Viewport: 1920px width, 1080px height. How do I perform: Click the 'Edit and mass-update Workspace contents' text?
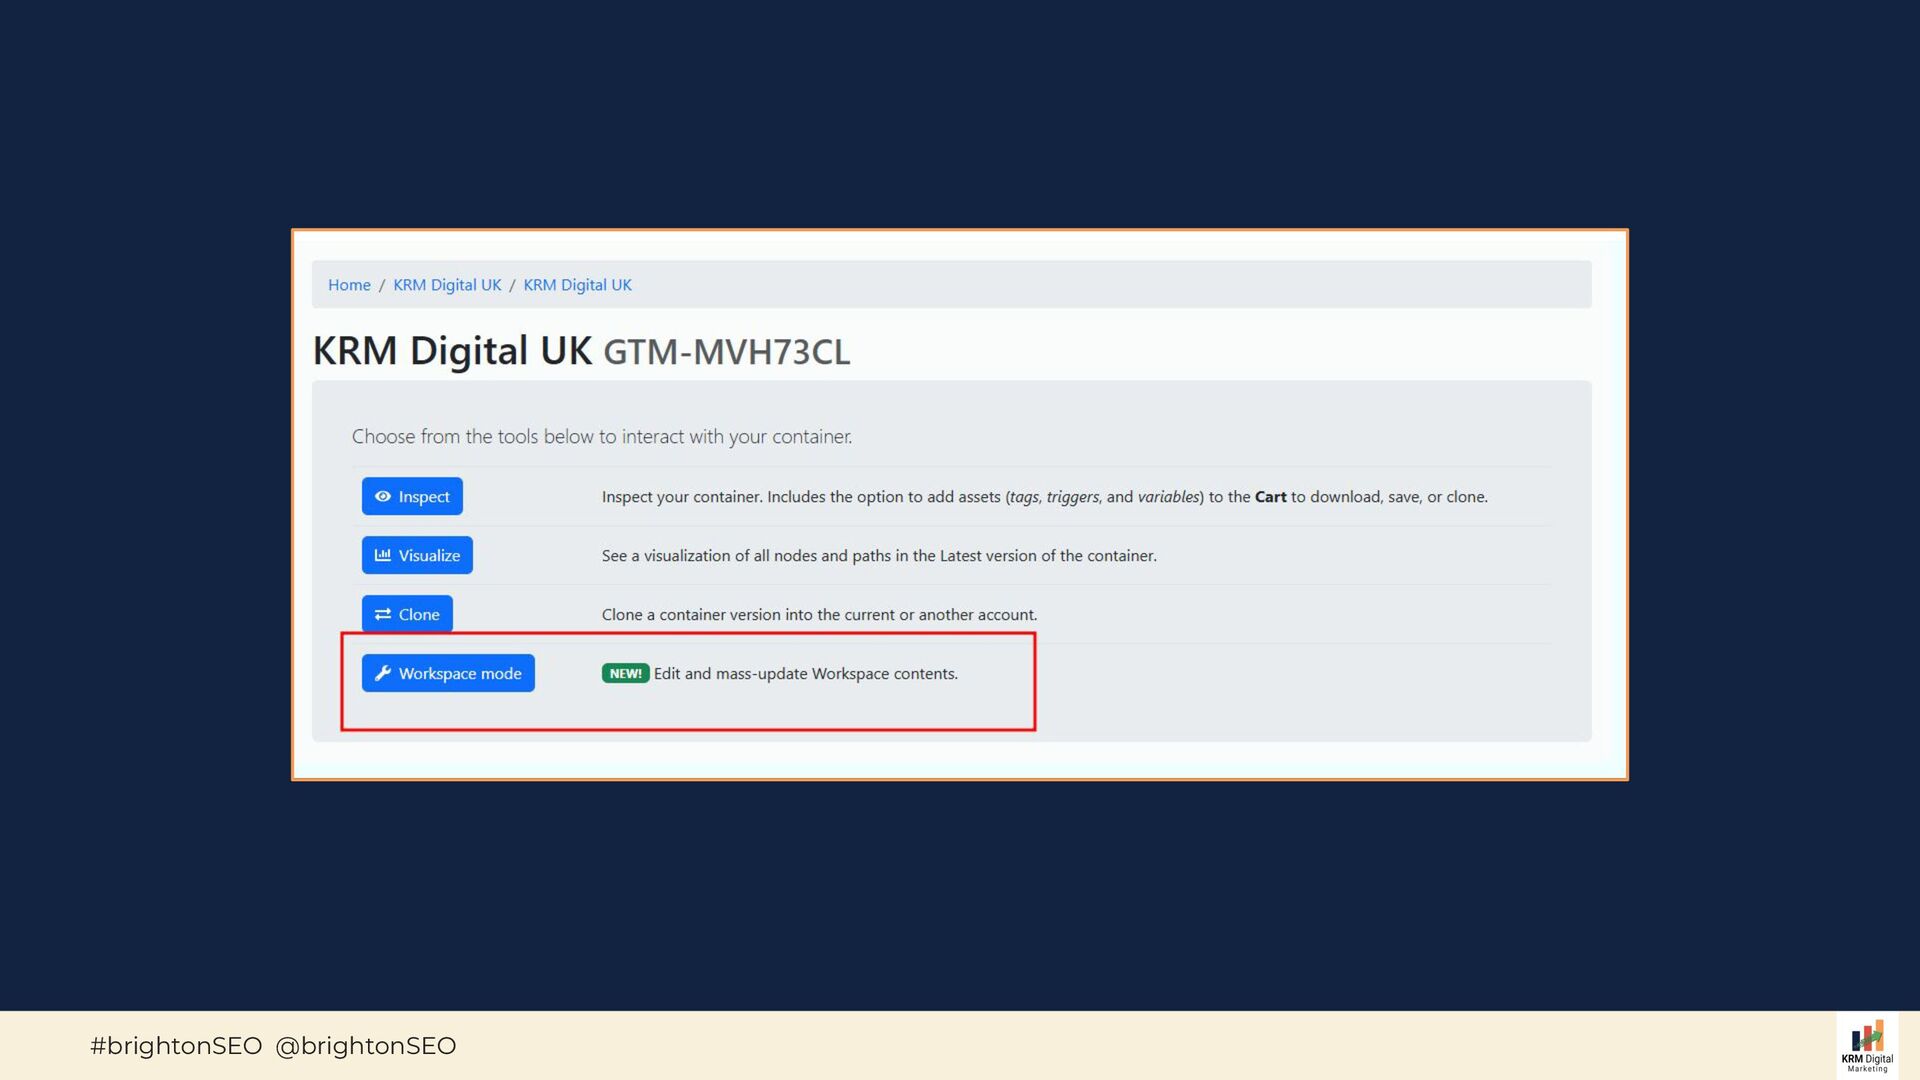tap(805, 674)
